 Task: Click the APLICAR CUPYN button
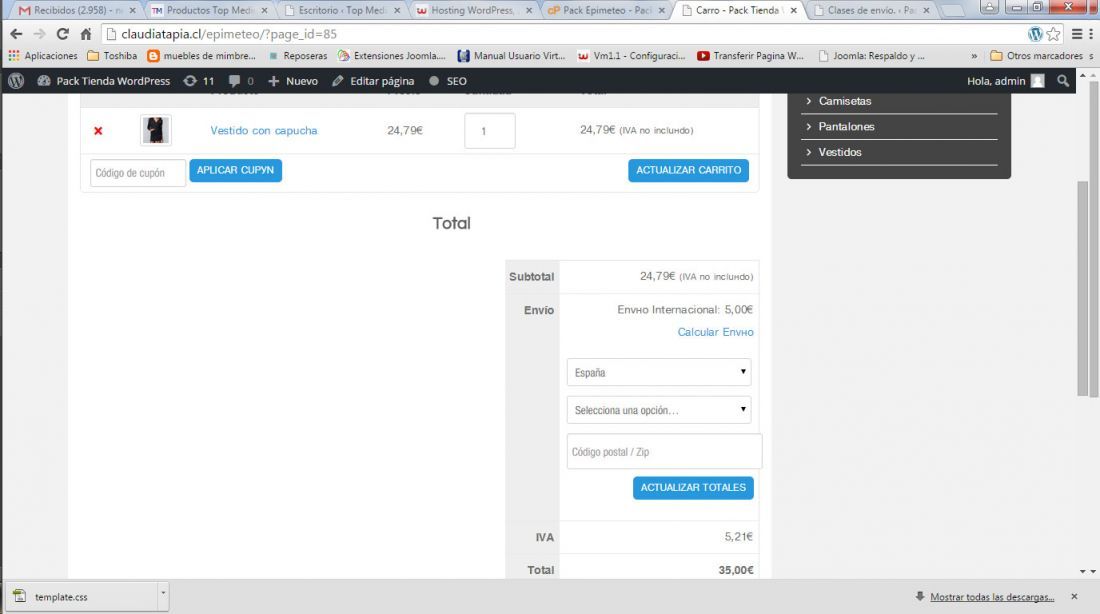pos(236,171)
